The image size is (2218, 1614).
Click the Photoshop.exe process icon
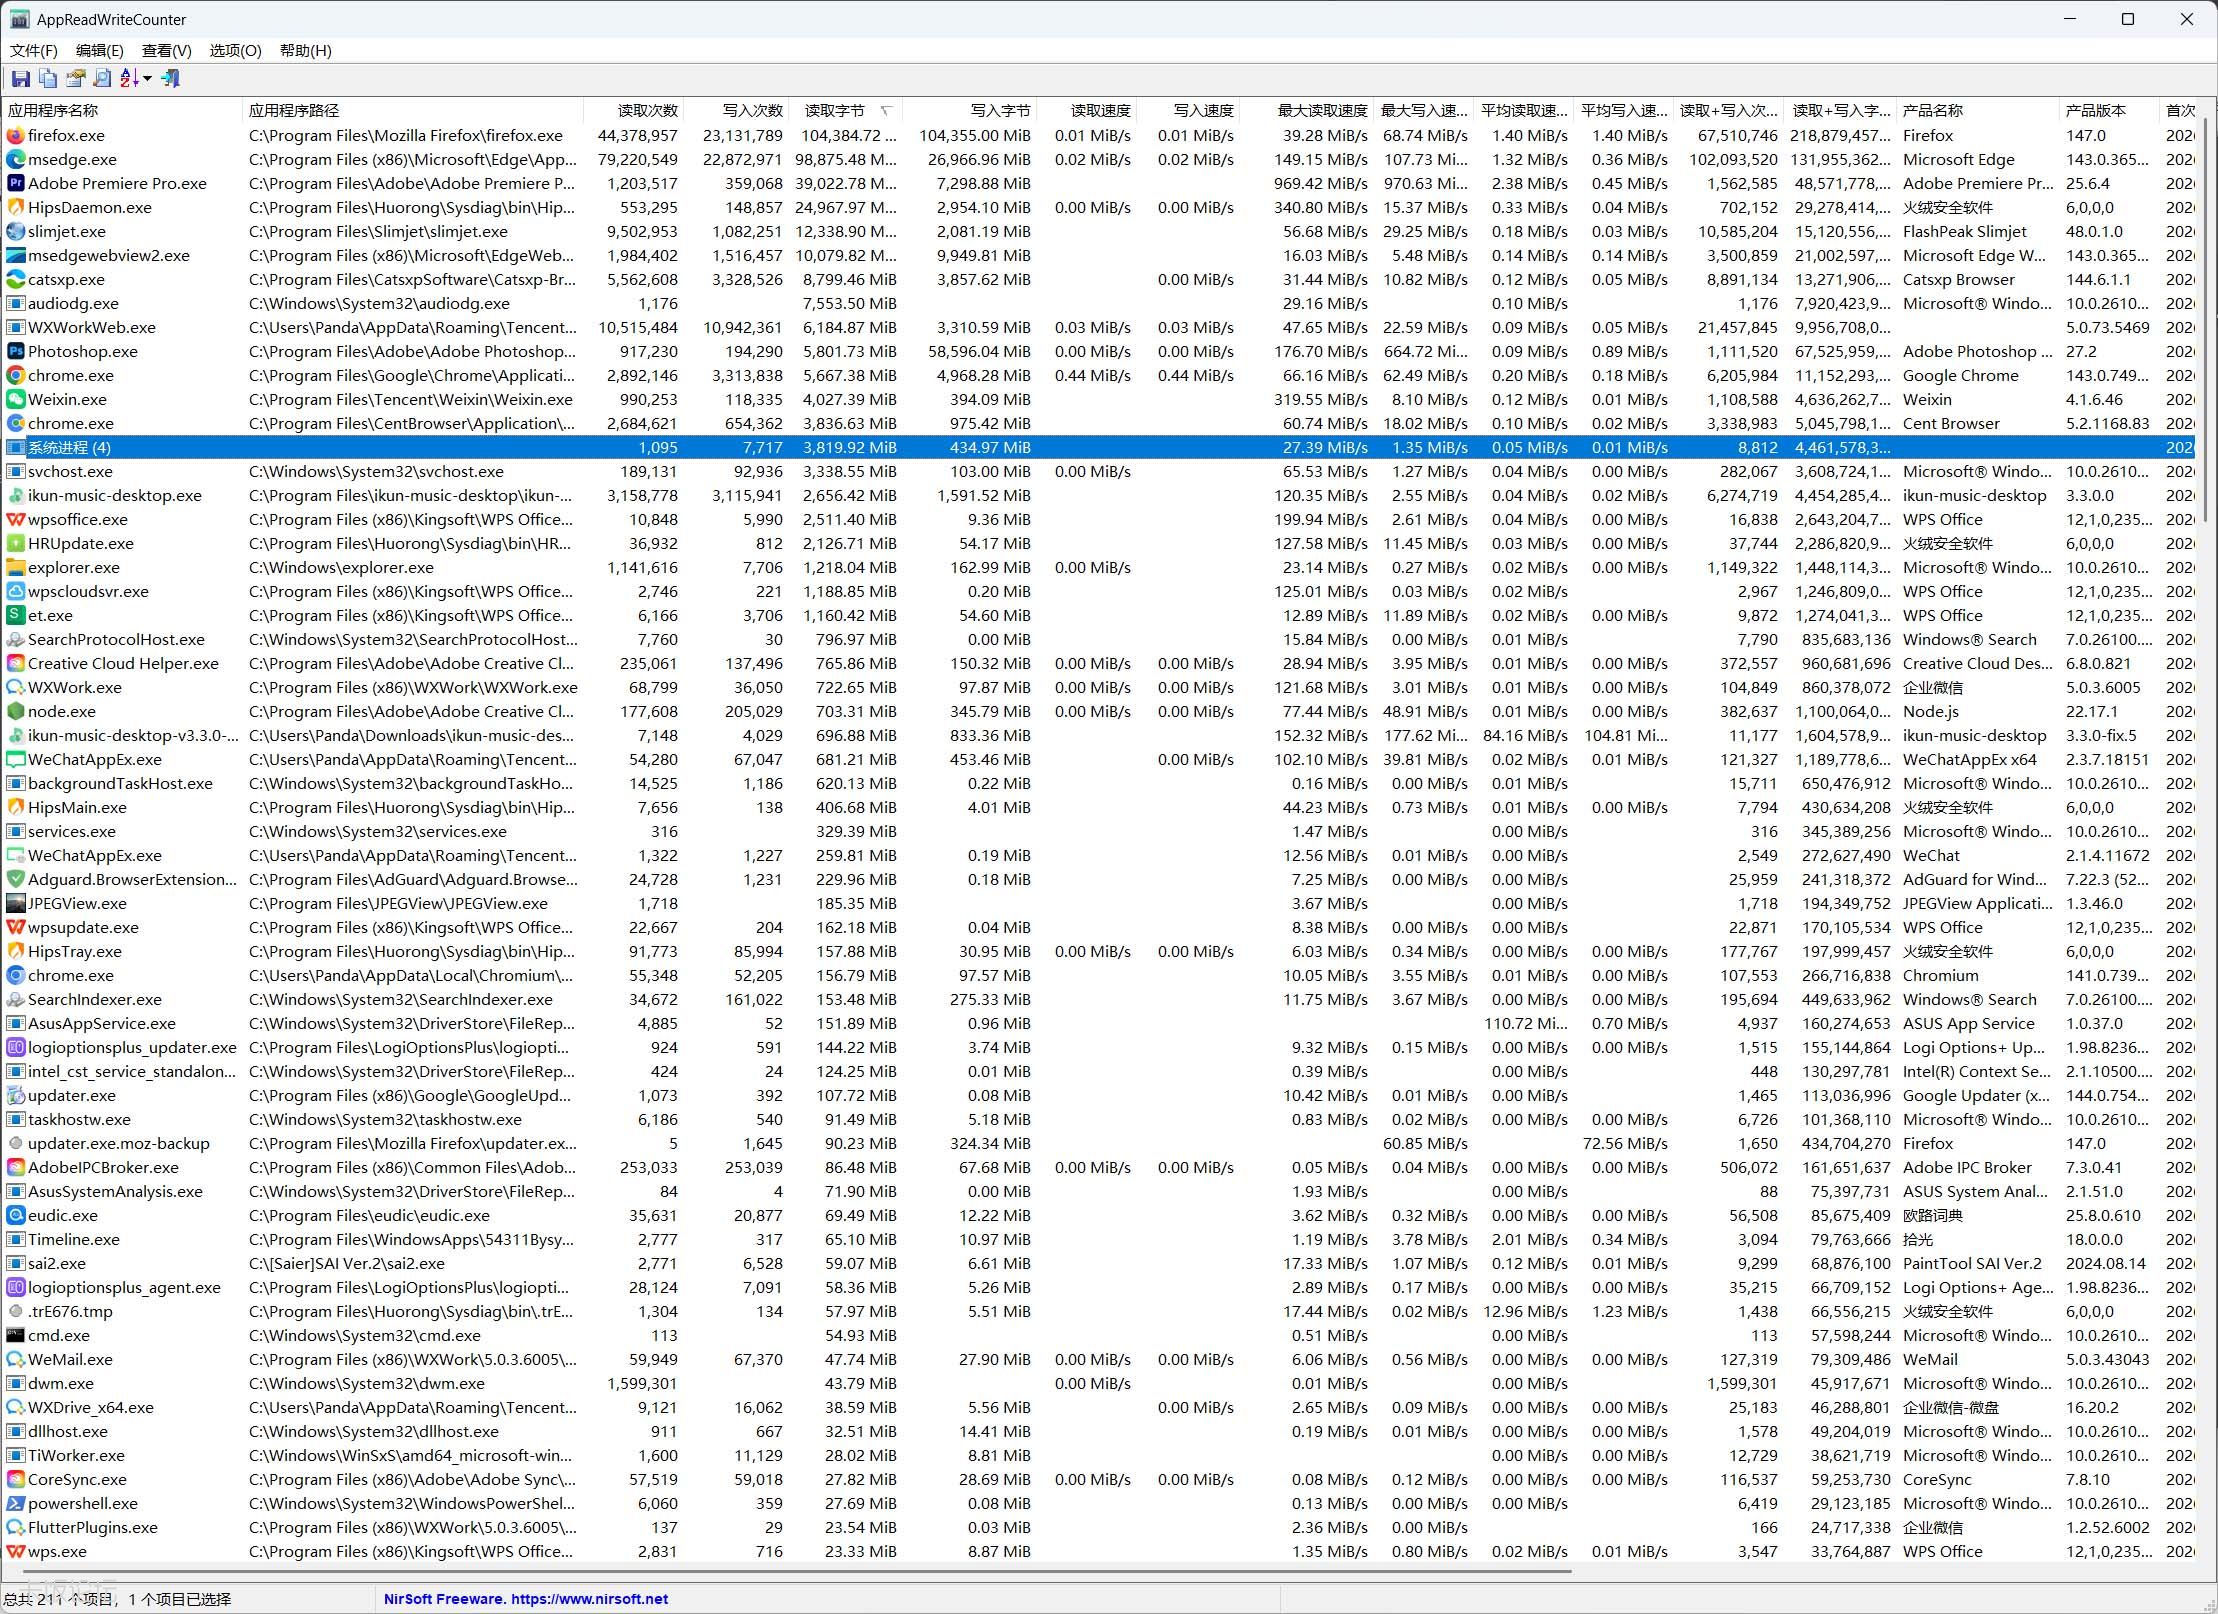pyautogui.click(x=16, y=352)
